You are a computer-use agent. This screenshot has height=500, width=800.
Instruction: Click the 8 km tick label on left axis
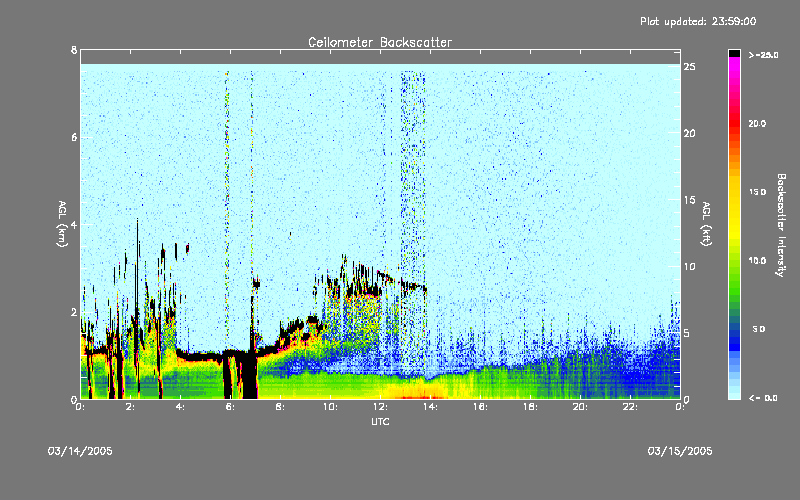[x=74, y=50]
